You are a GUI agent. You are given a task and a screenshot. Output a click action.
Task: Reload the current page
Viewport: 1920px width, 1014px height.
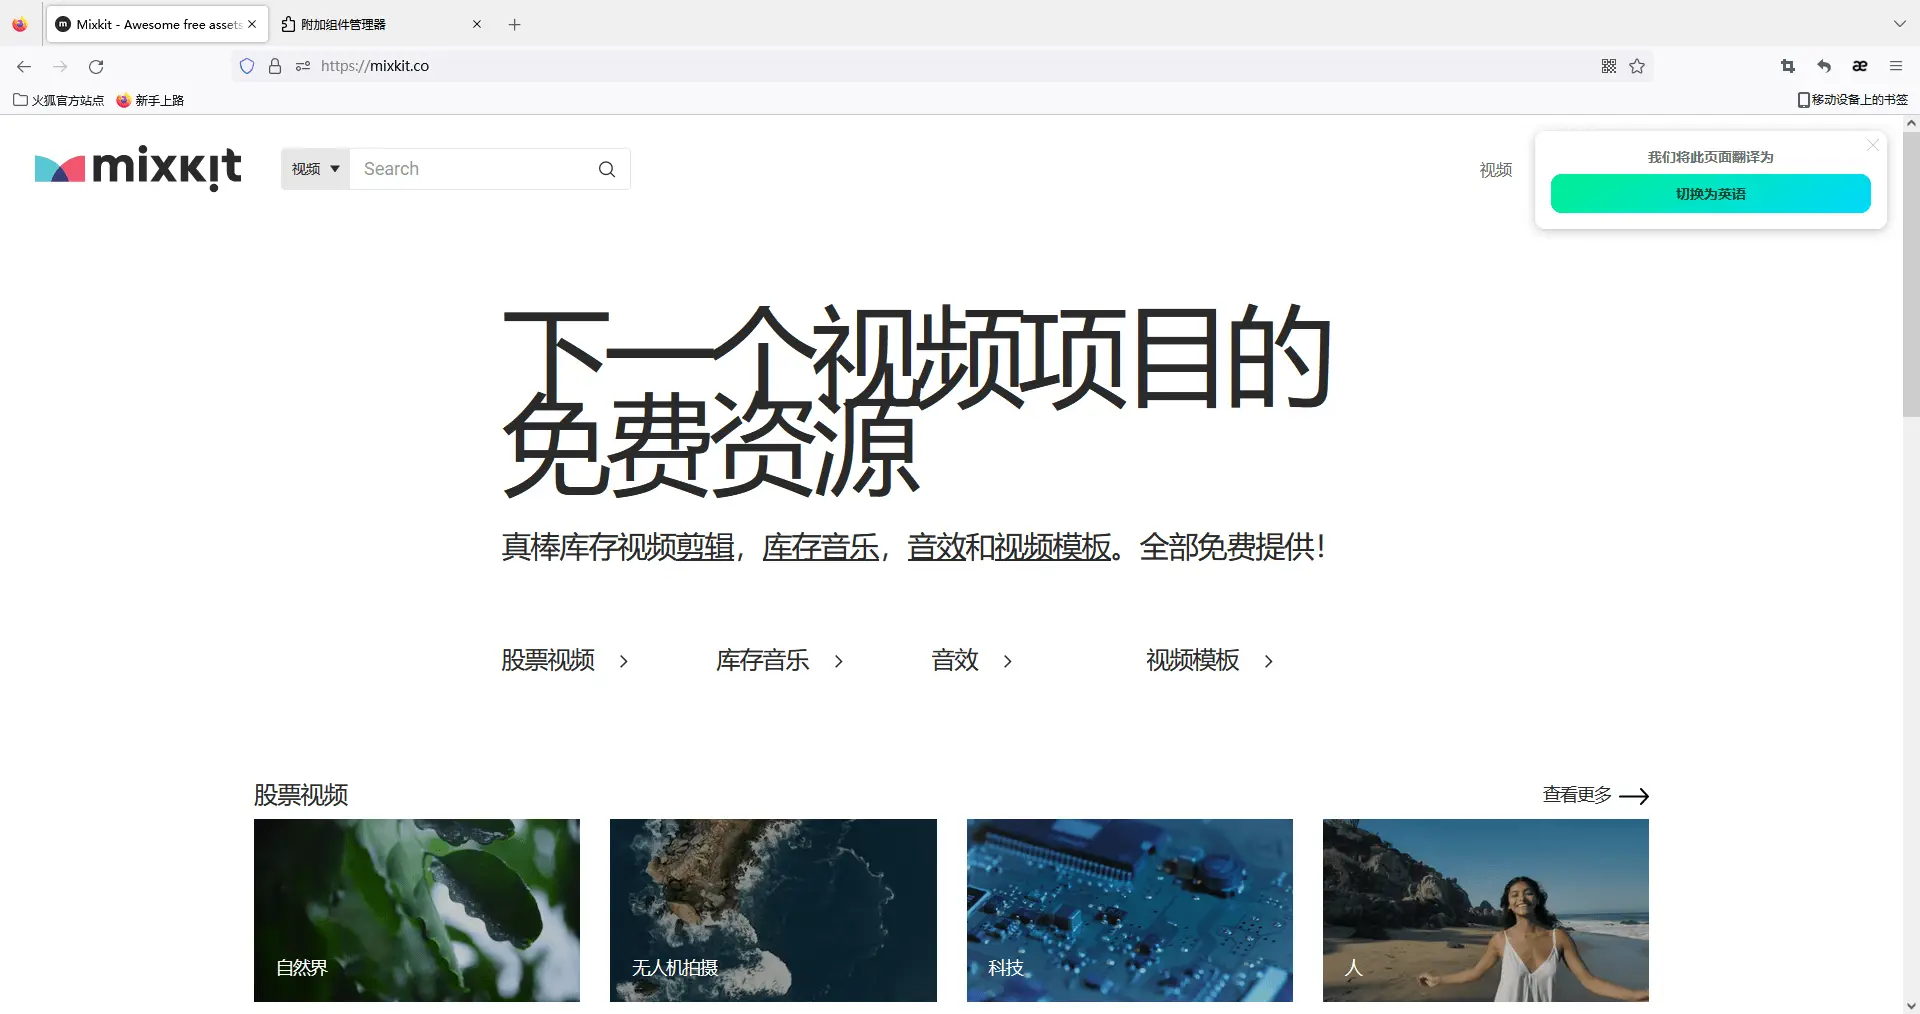(96, 66)
